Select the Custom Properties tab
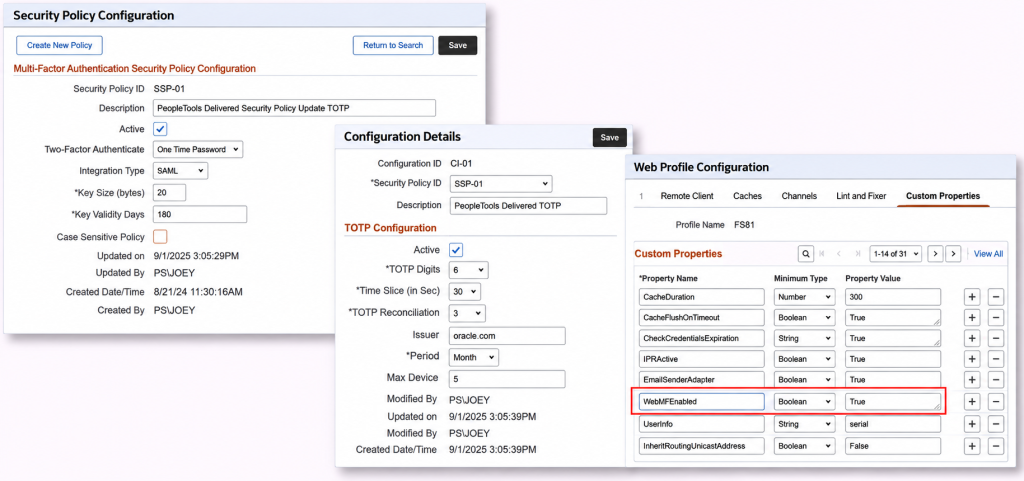Screen dimensions: 1024x481 (943, 196)
